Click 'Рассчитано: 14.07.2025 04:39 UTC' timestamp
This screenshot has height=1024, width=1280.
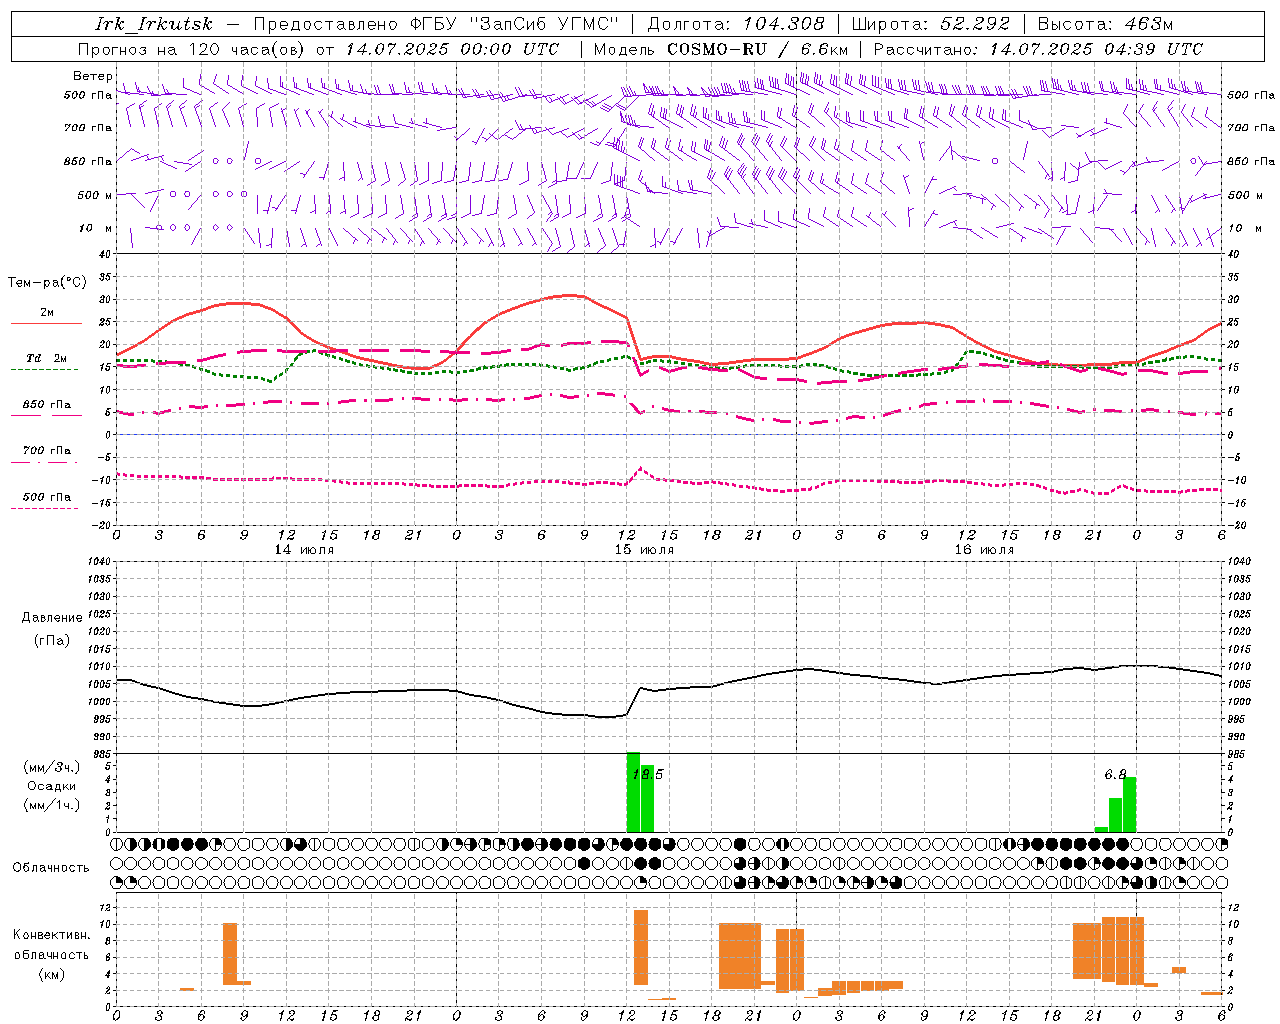(1038, 49)
